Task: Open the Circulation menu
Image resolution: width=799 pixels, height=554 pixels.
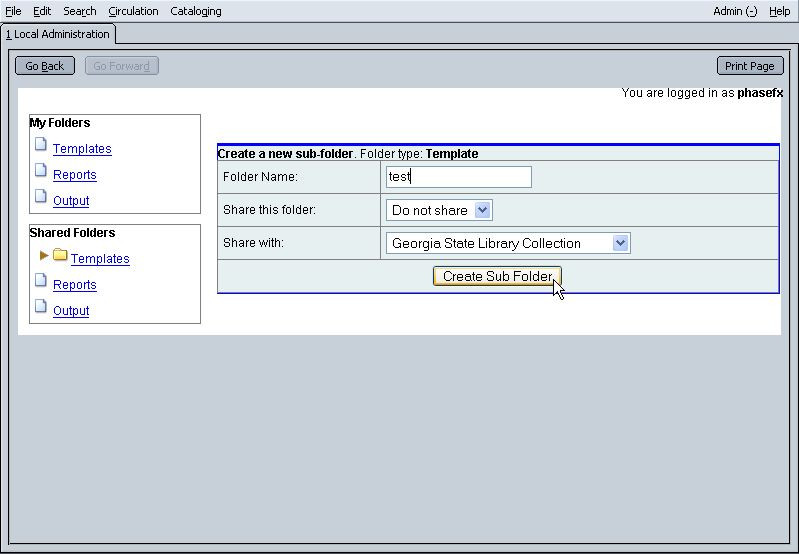Action: coord(133,11)
